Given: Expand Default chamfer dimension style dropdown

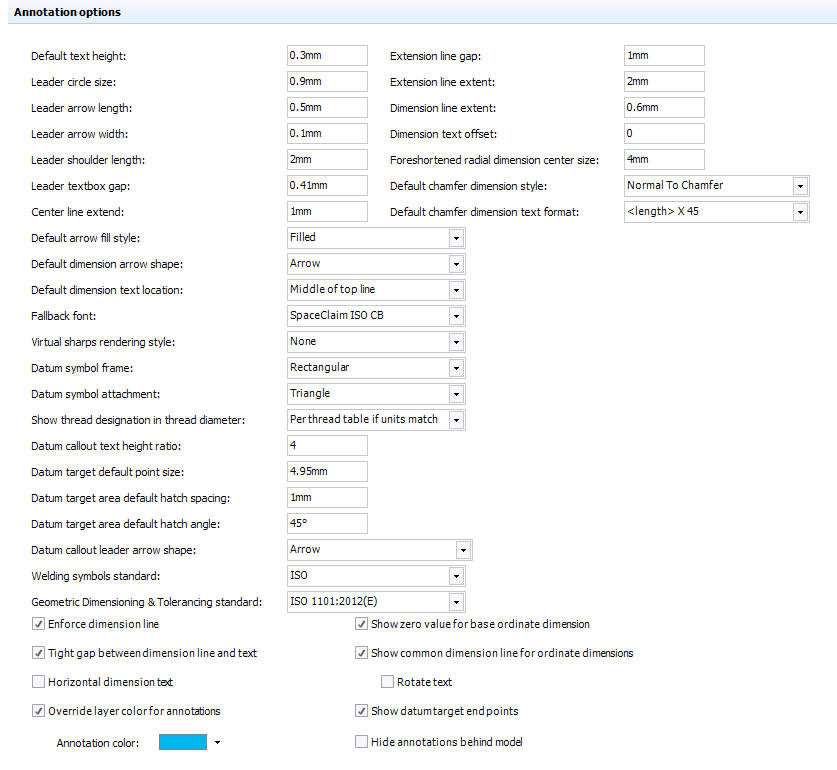Looking at the screenshot, I should pyautogui.click(x=800, y=186).
